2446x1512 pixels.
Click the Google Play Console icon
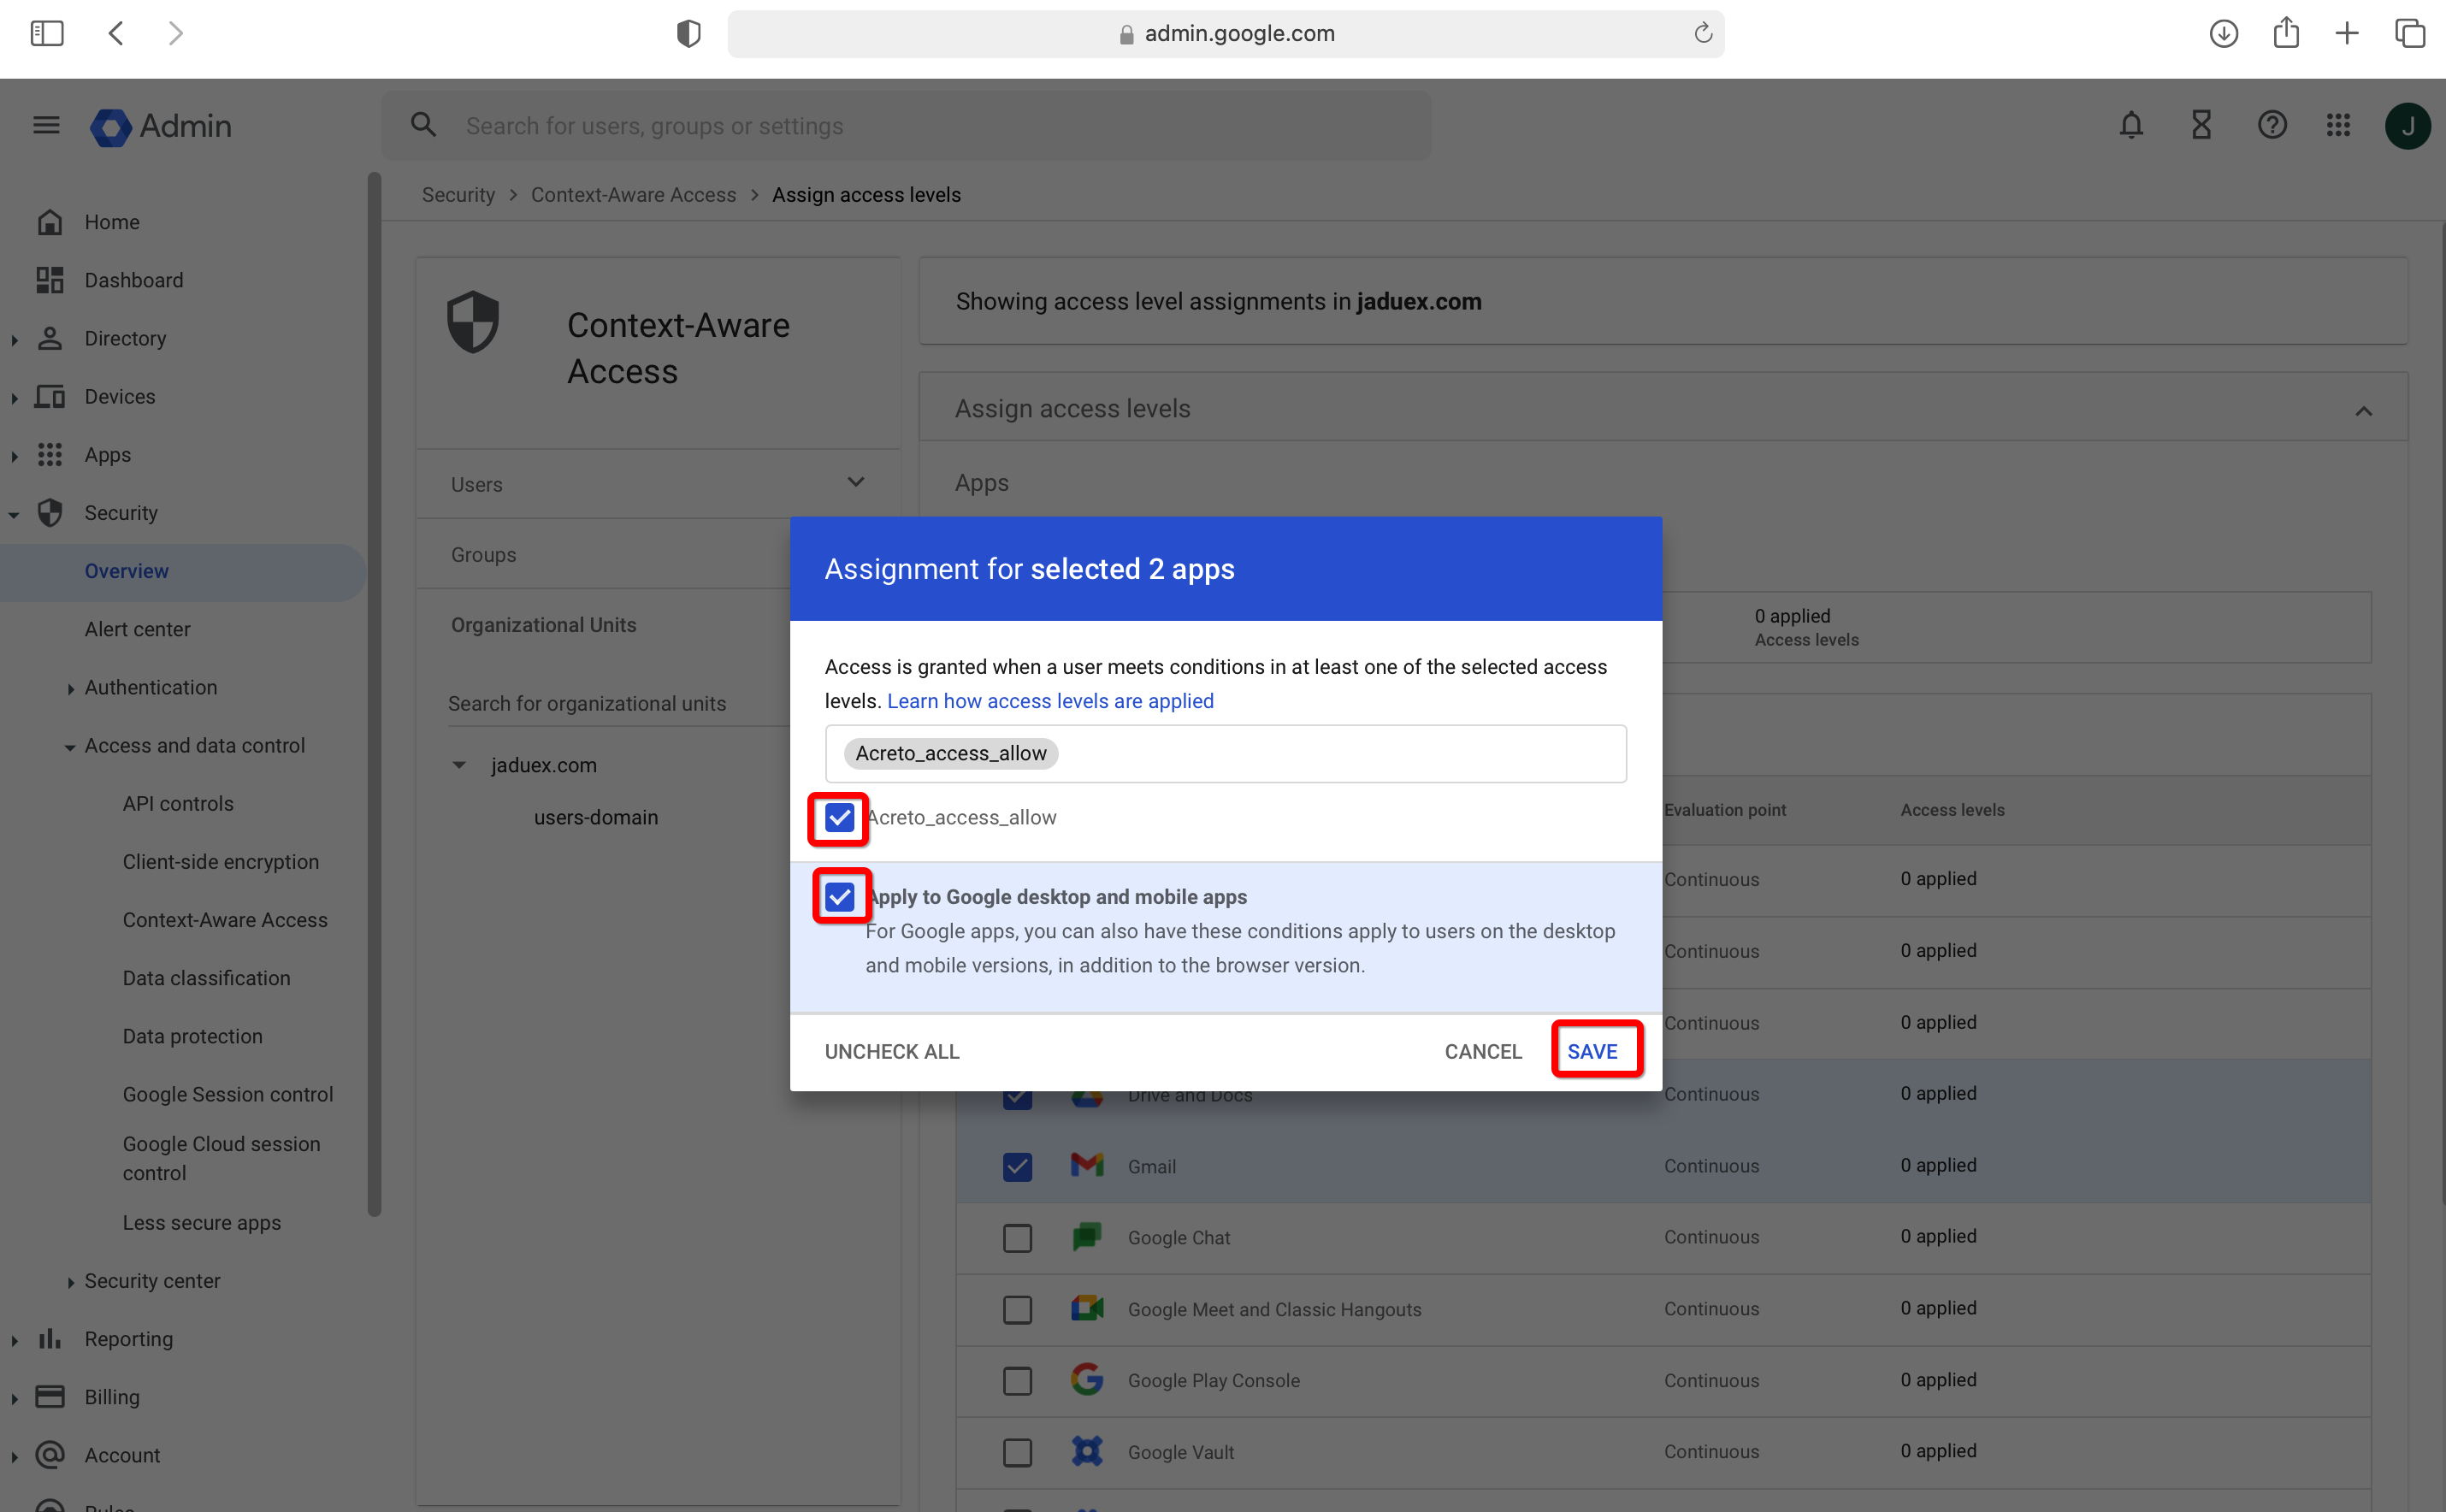pos(1087,1380)
